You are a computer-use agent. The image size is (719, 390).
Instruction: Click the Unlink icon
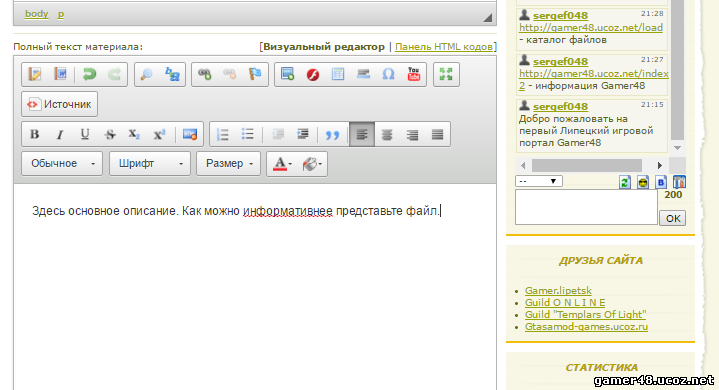coord(230,74)
